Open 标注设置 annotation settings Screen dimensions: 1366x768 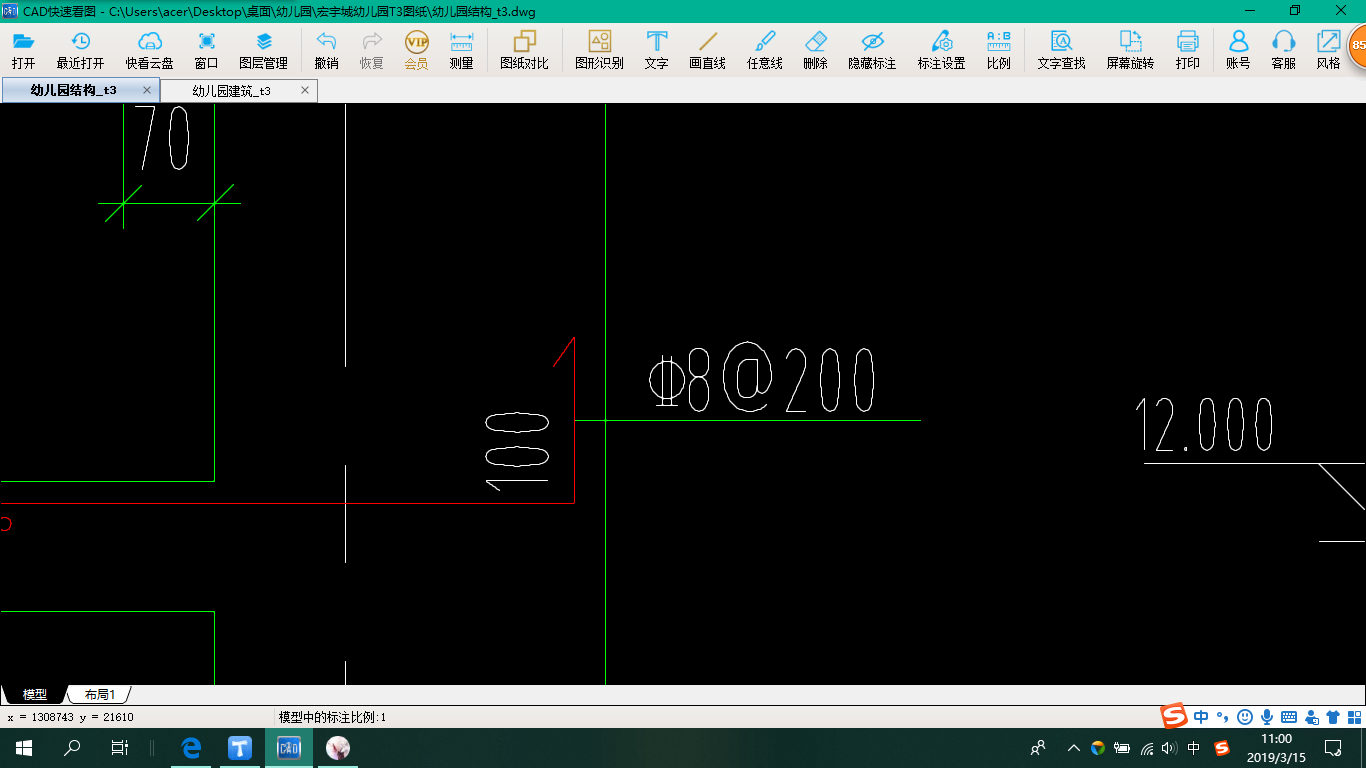[942, 50]
